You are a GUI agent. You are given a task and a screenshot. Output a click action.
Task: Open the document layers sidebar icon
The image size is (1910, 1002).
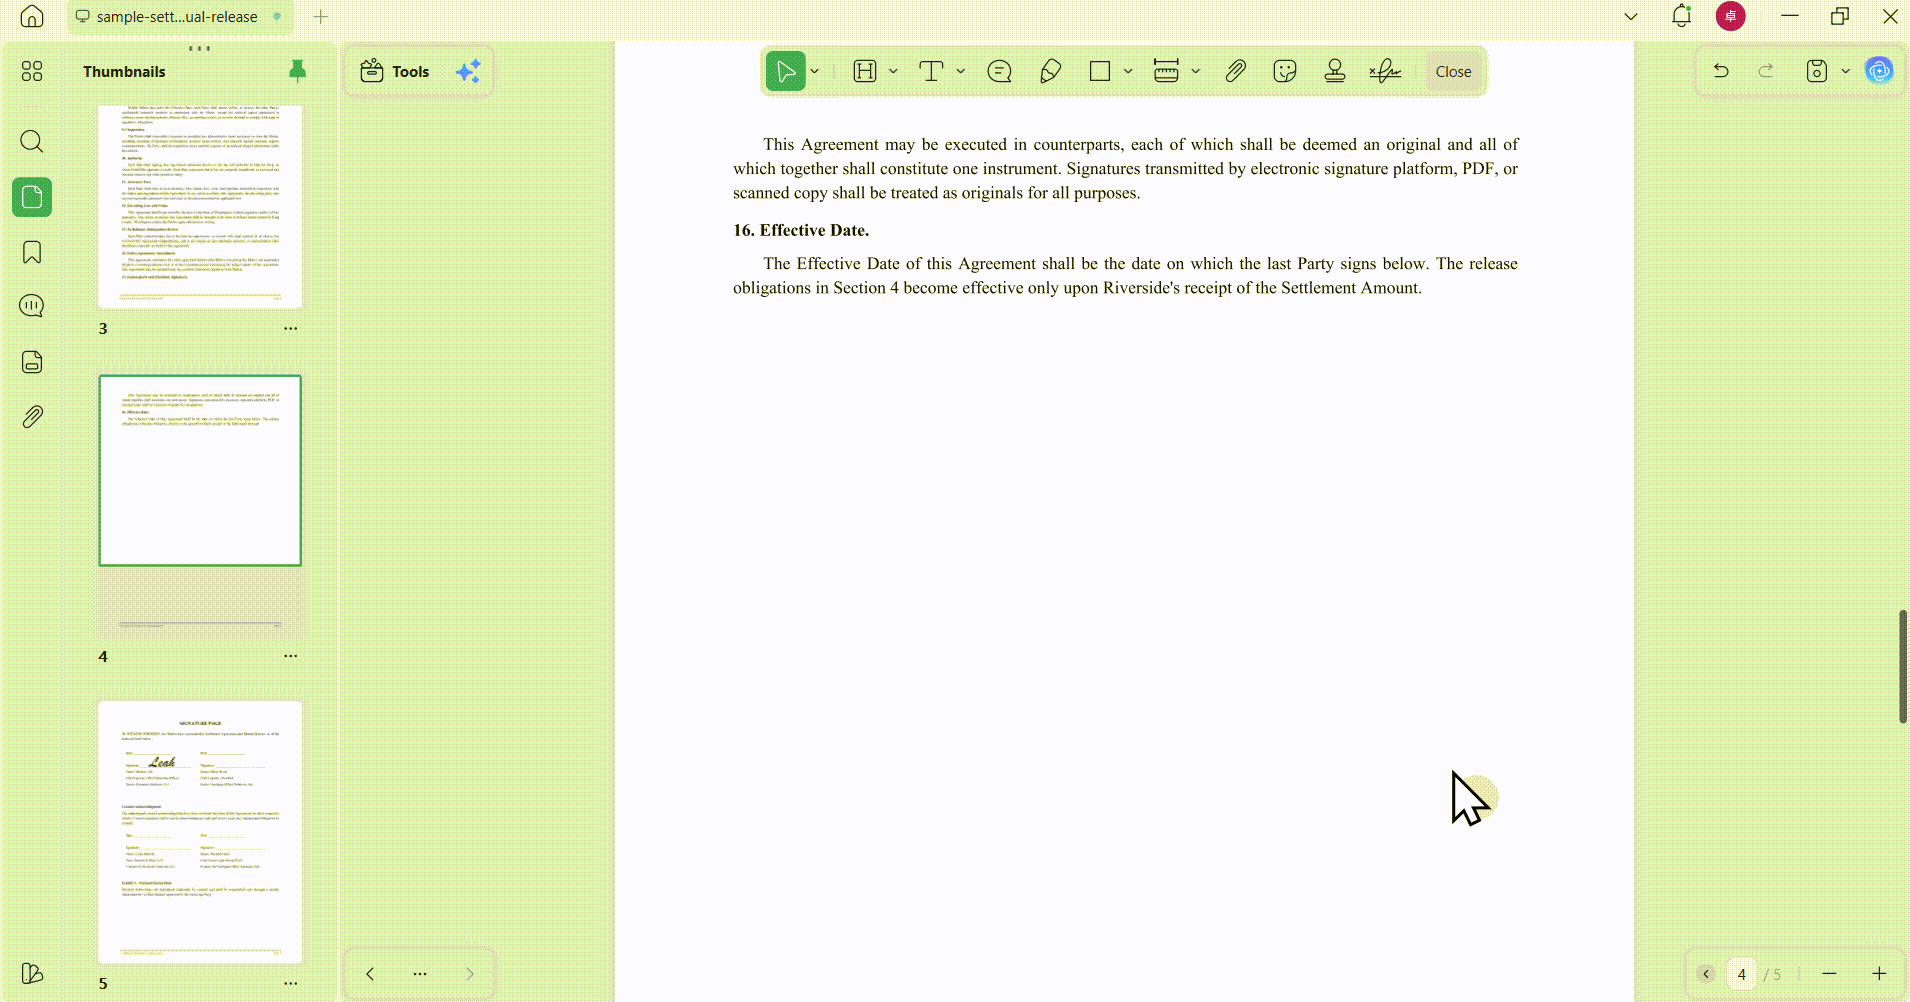click(x=32, y=362)
